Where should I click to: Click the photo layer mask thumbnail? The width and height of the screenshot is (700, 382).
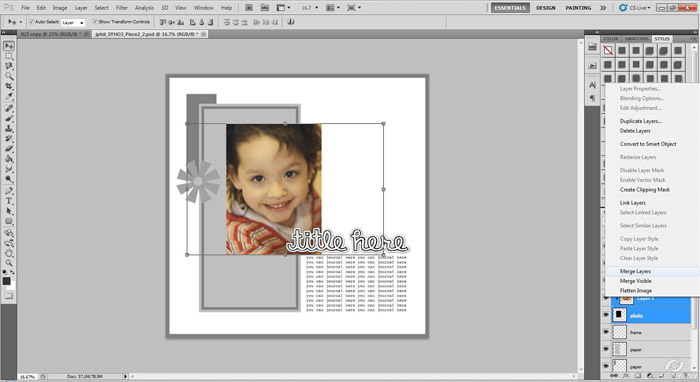pyautogui.click(x=619, y=315)
